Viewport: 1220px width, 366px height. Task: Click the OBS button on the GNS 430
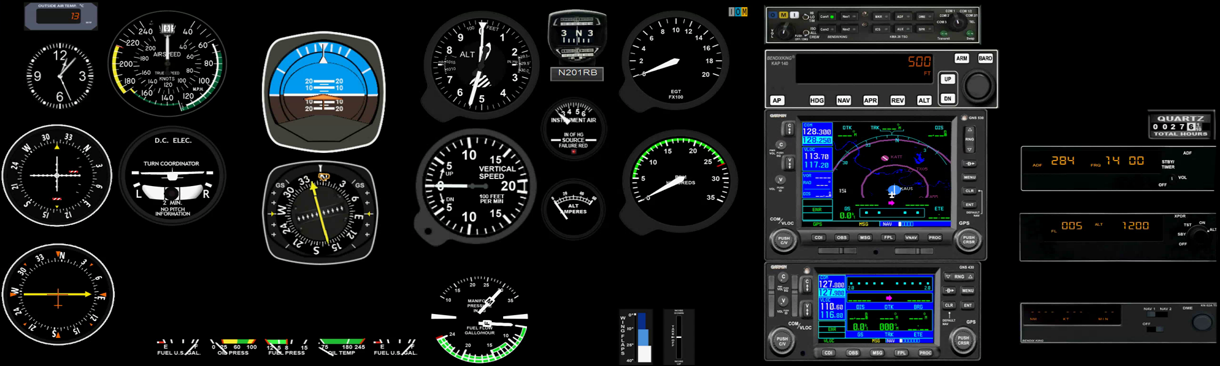point(853,353)
